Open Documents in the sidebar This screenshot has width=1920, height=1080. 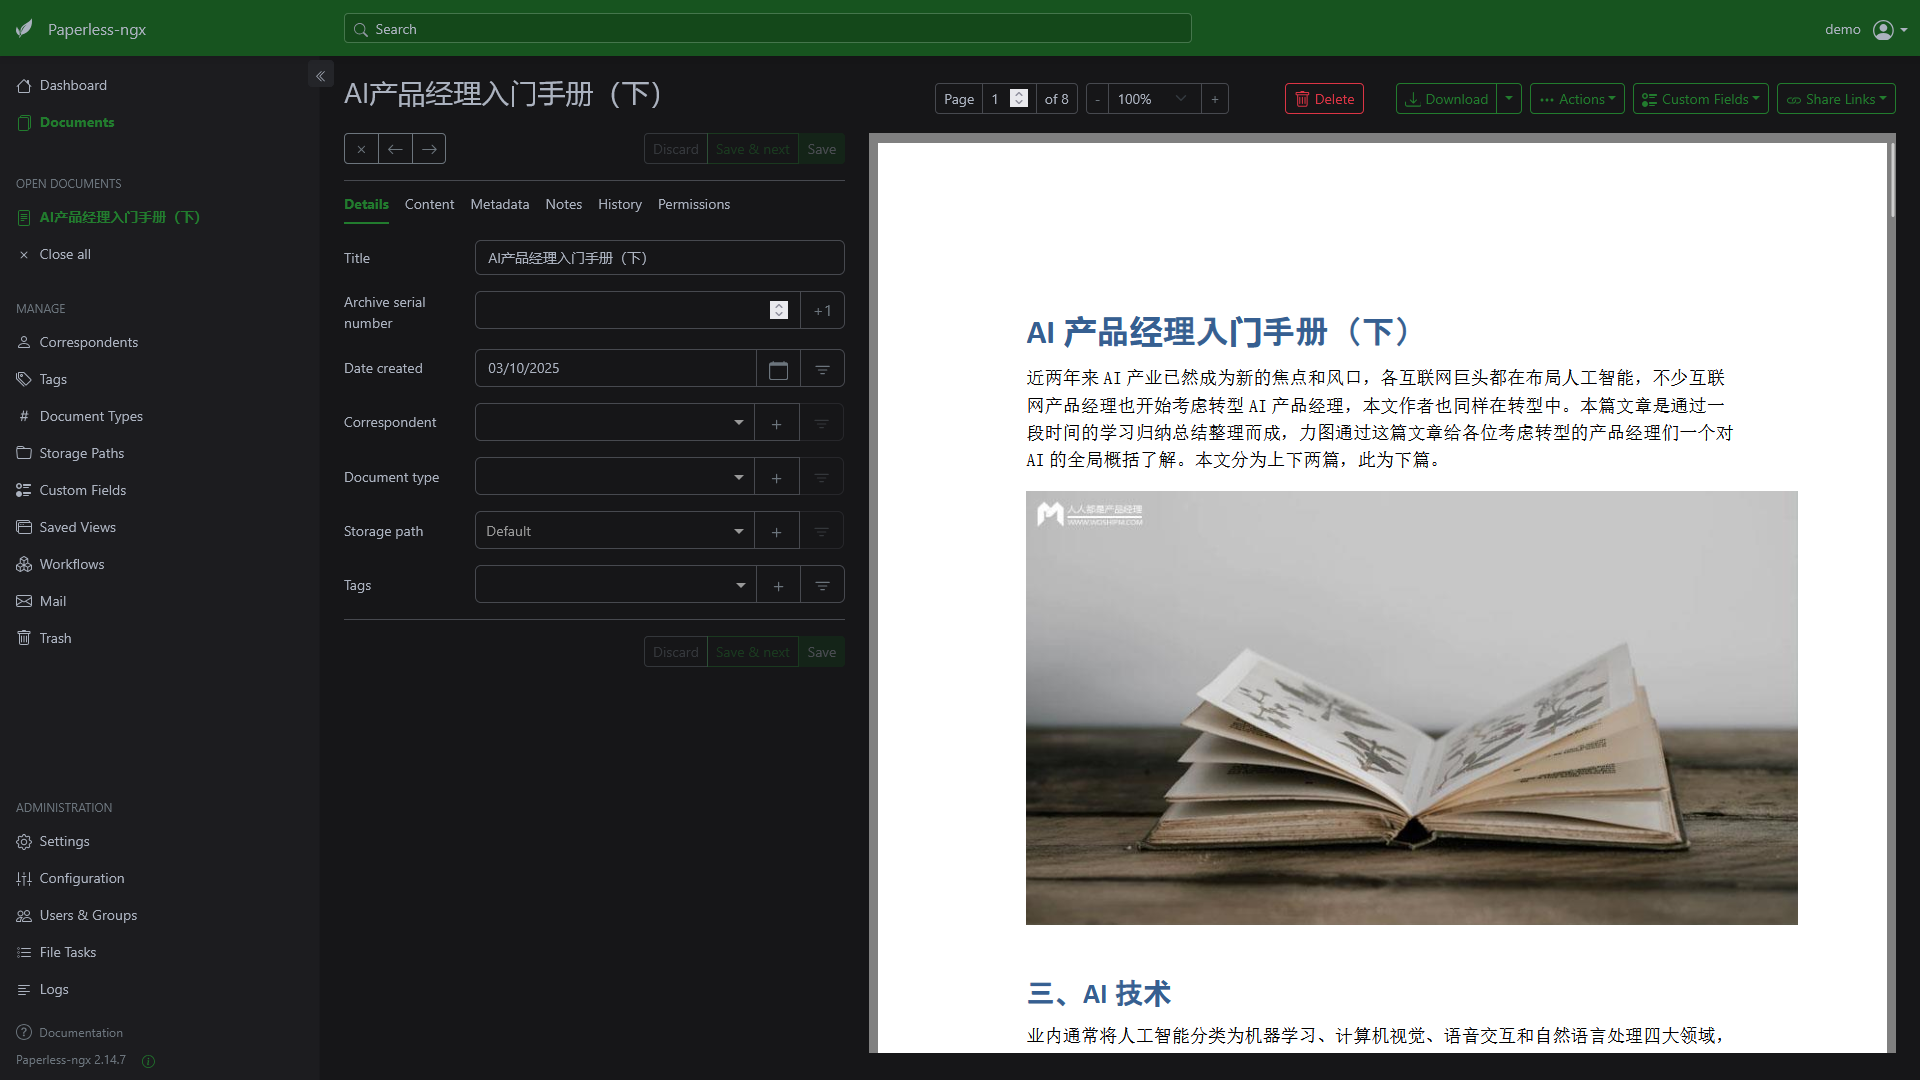[x=160, y=122]
